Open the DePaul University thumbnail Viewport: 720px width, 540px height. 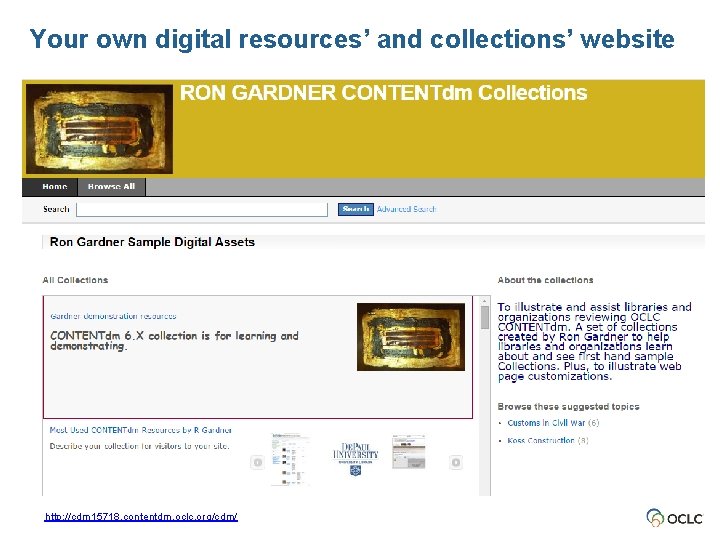355,459
